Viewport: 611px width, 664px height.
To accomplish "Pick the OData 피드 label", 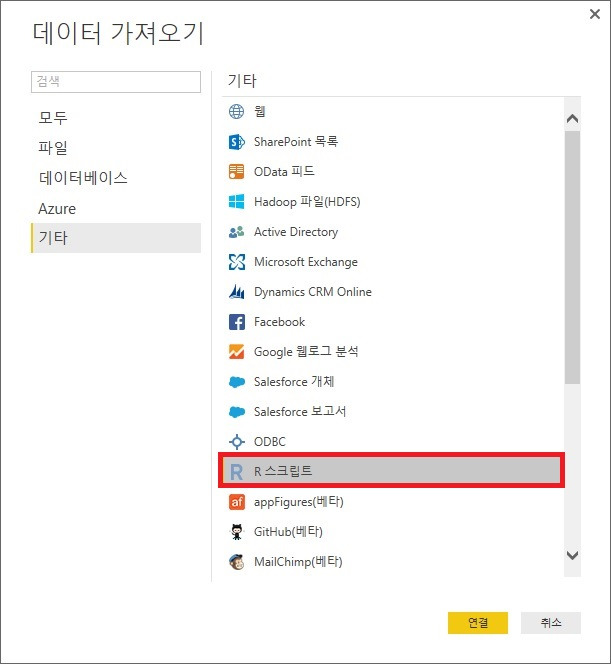I will coord(284,172).
